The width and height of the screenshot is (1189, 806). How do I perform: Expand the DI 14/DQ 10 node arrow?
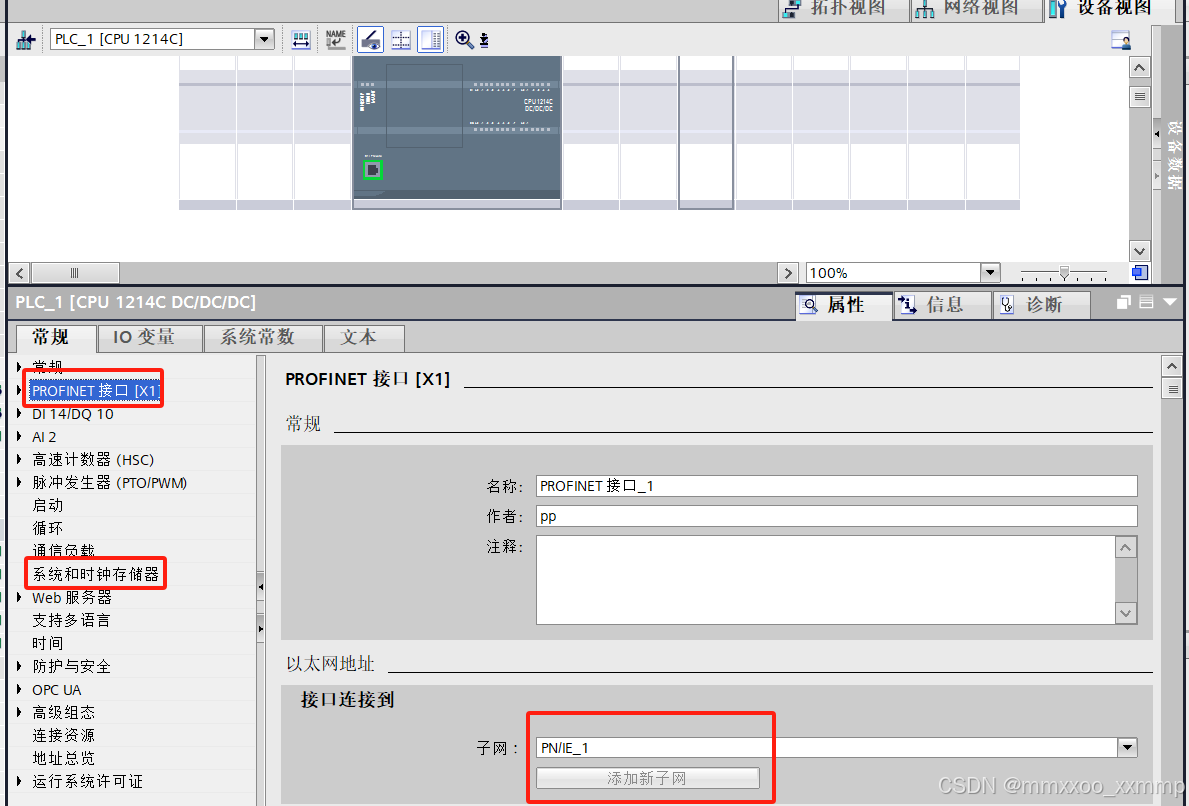[x=19, y=414]
